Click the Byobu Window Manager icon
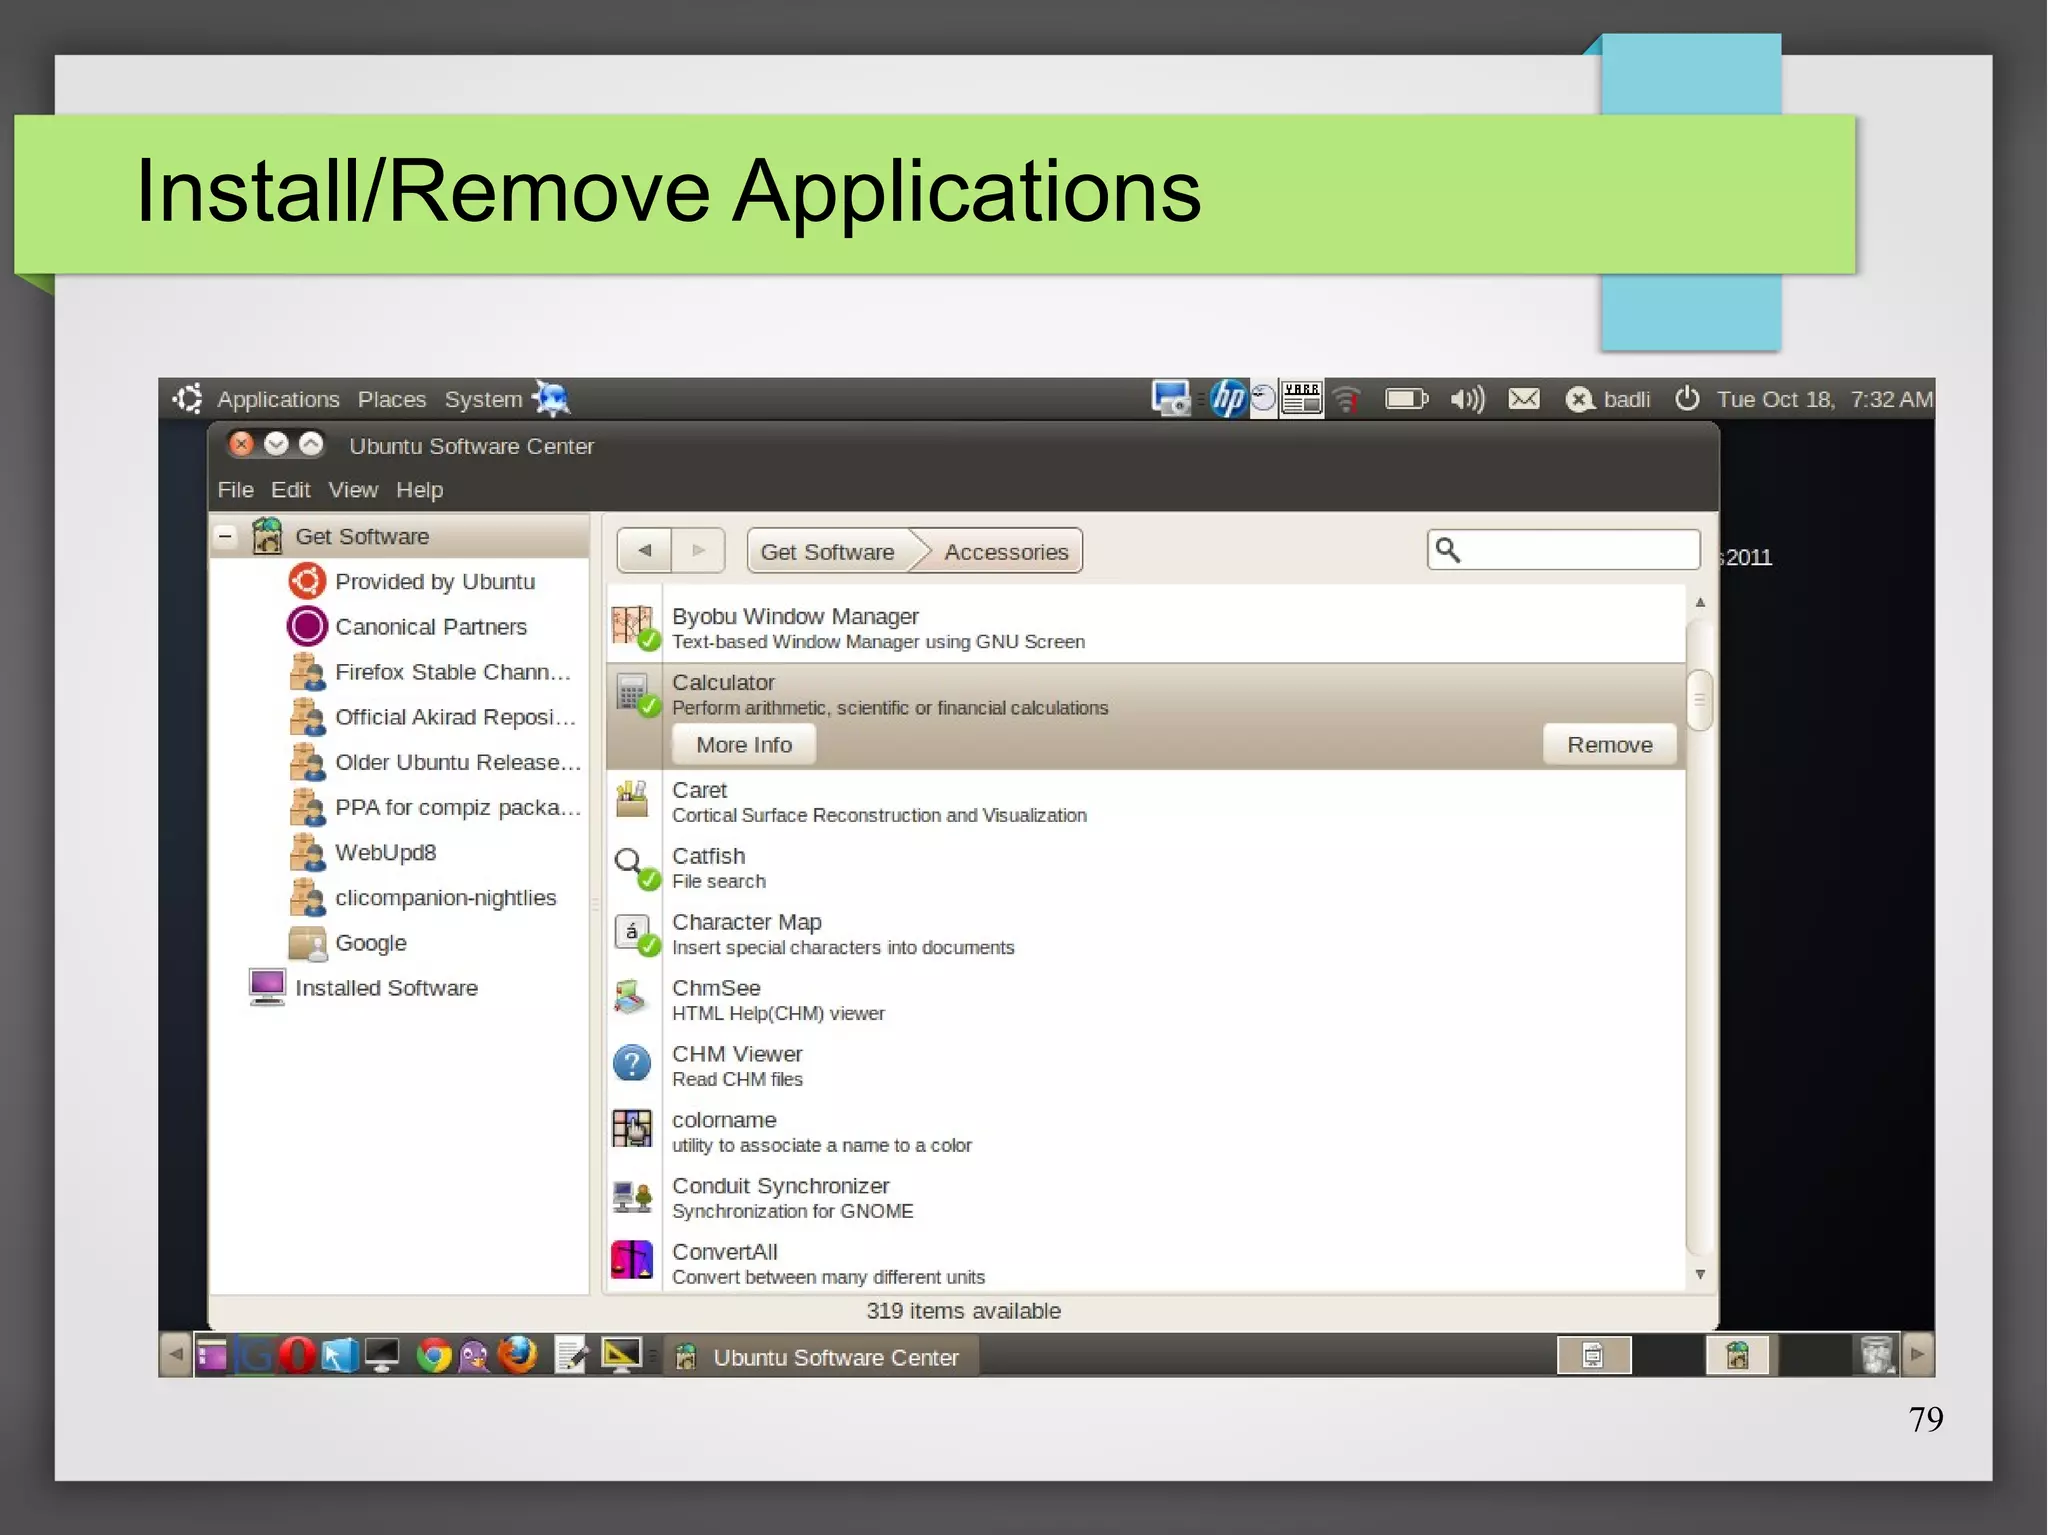Viewport: 2048px width, 1535px height. [635, 628]
